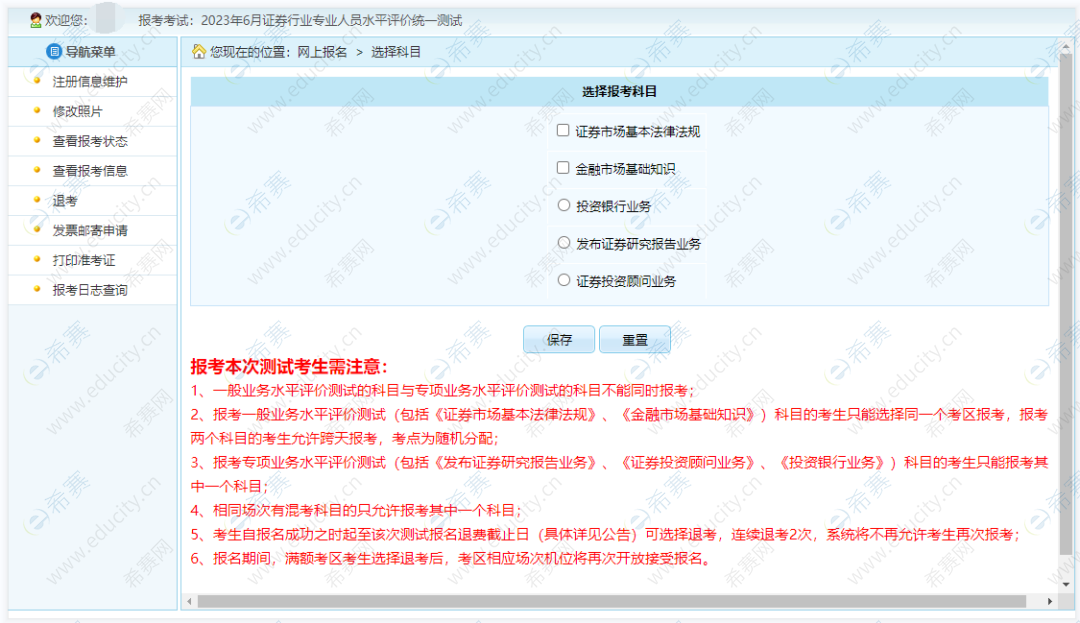Select the 投资银行业务 radio button
Screen dimensions: 1080x623
point(564,205)
